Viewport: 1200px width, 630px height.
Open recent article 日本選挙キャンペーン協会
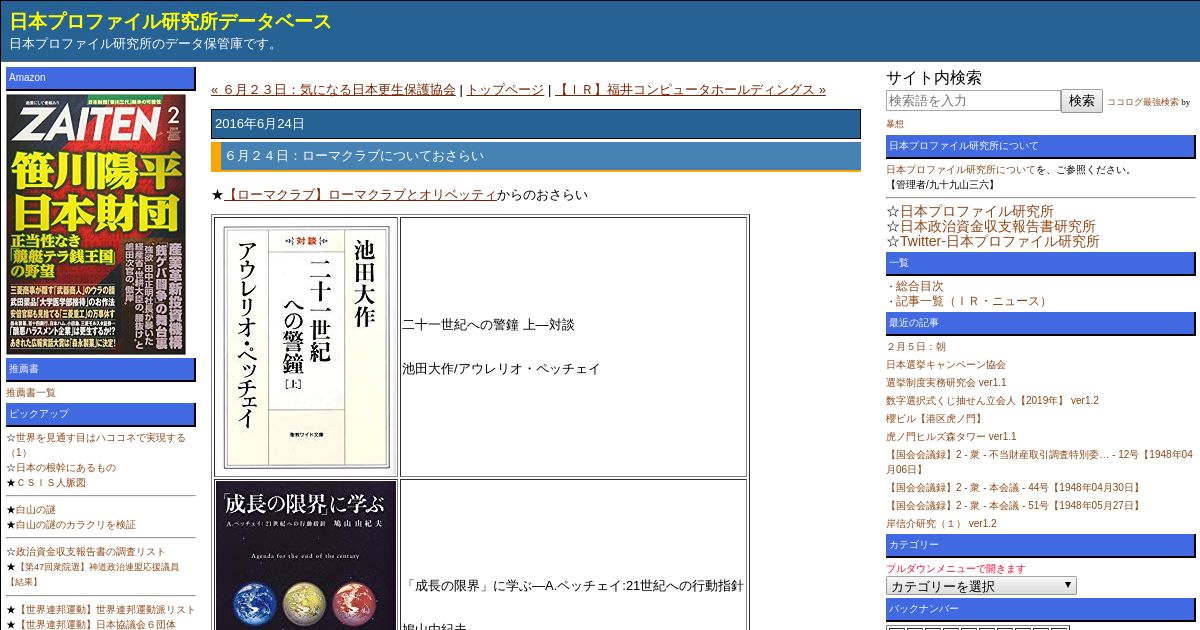[946, 365]
